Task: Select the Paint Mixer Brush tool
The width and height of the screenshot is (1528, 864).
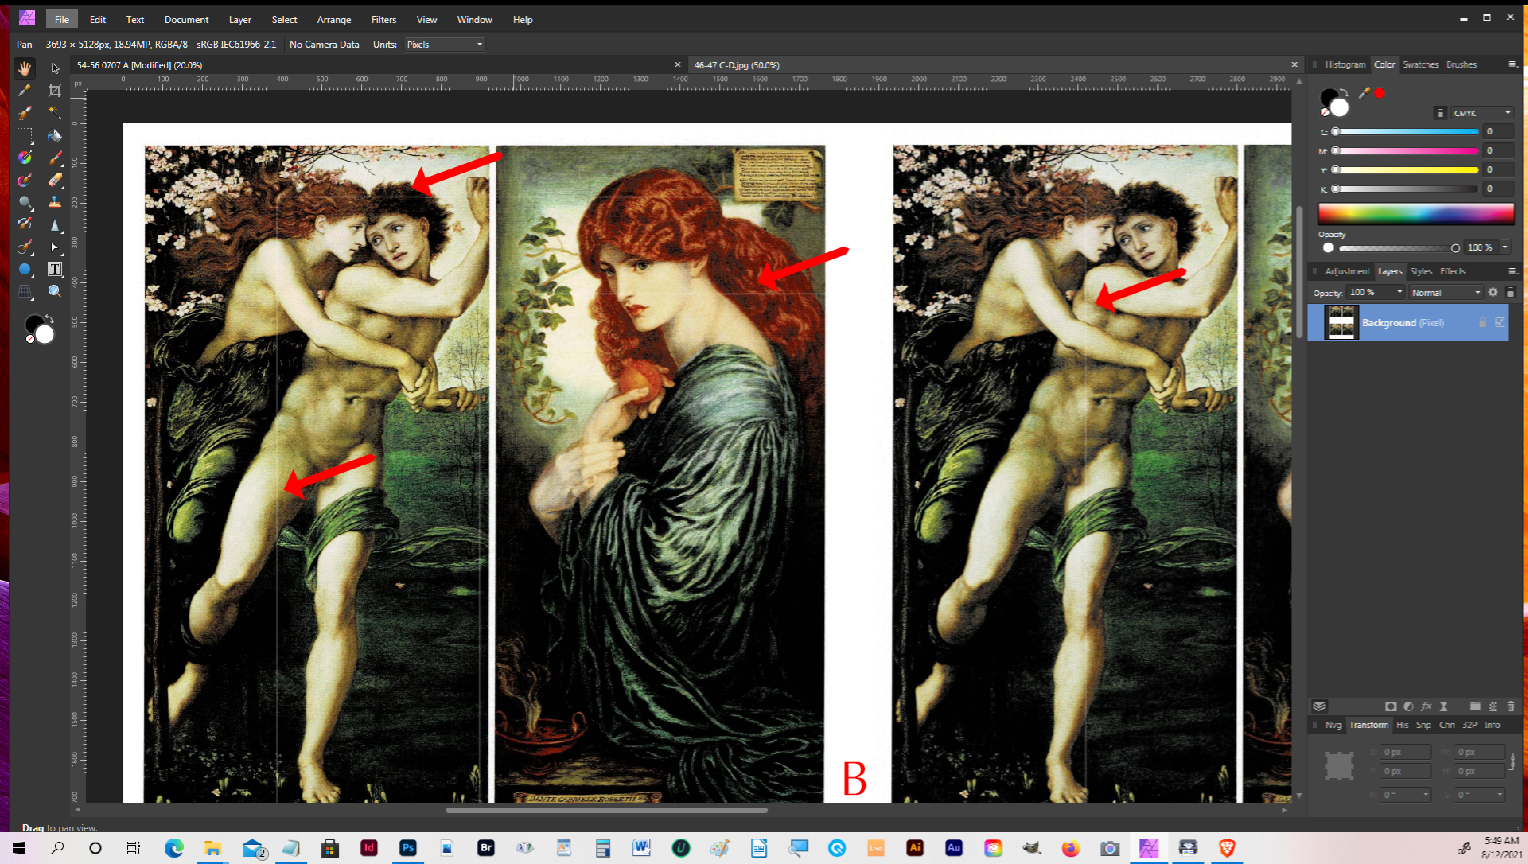Action: 24,179
